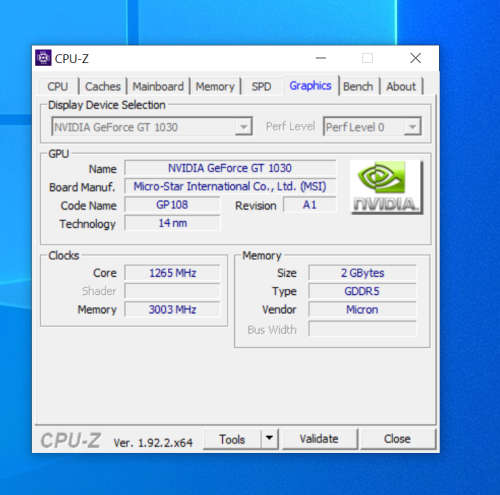Screen dimensions: 500x495
Task: Click the GP108 code name value
Action: [x=172, y=205]
